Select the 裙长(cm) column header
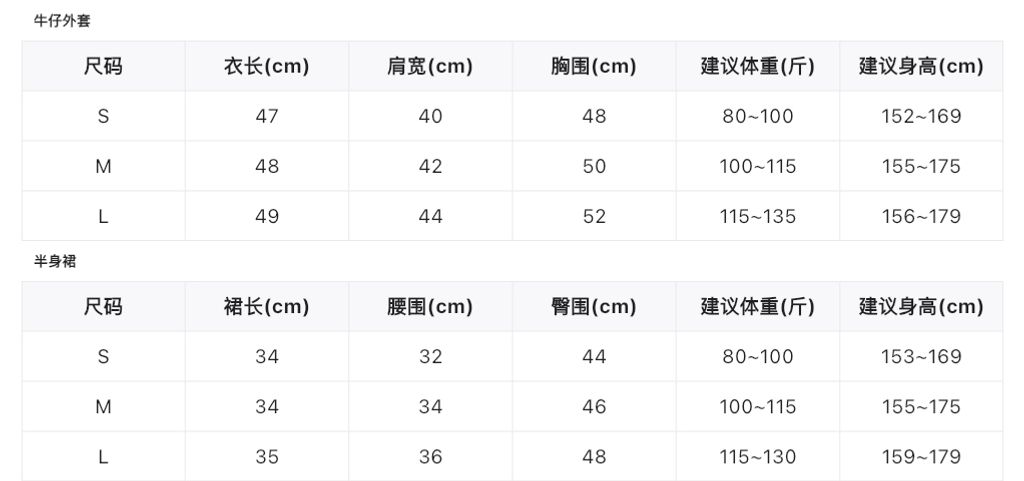This screenshot has height=481, width=1024. (x=266, y=307)
